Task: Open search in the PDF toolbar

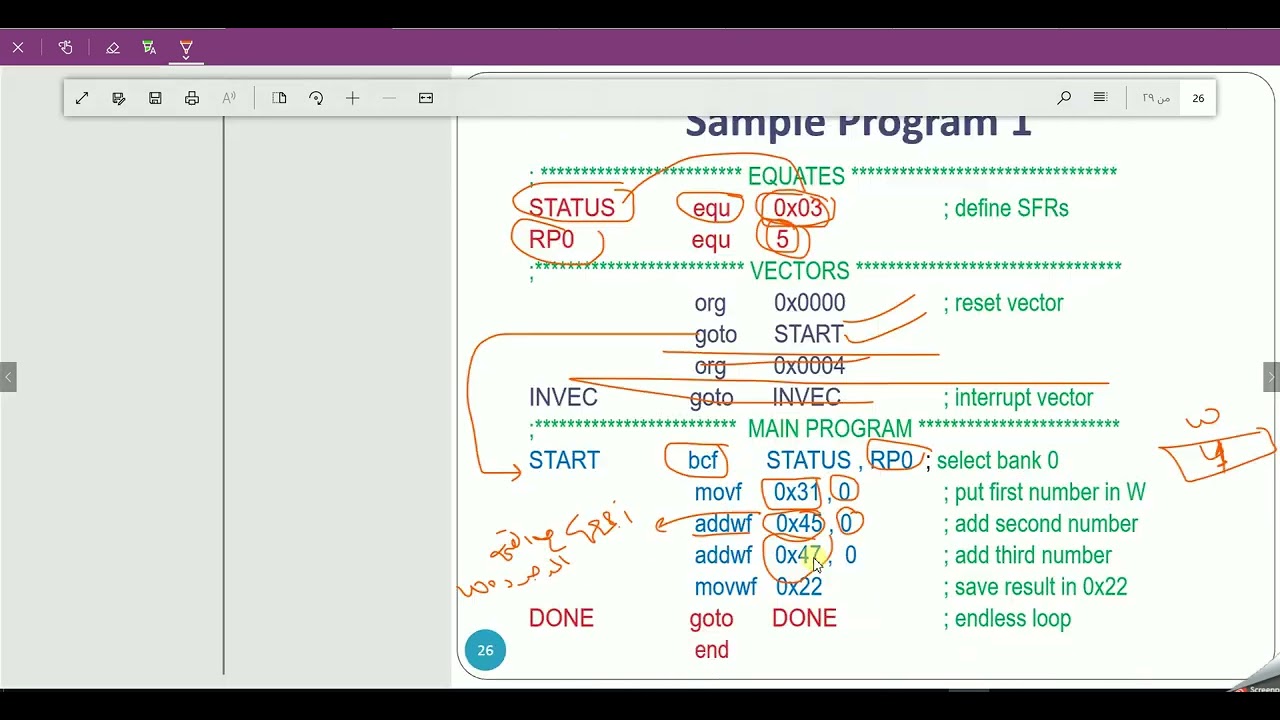Action: point(1064,98)
